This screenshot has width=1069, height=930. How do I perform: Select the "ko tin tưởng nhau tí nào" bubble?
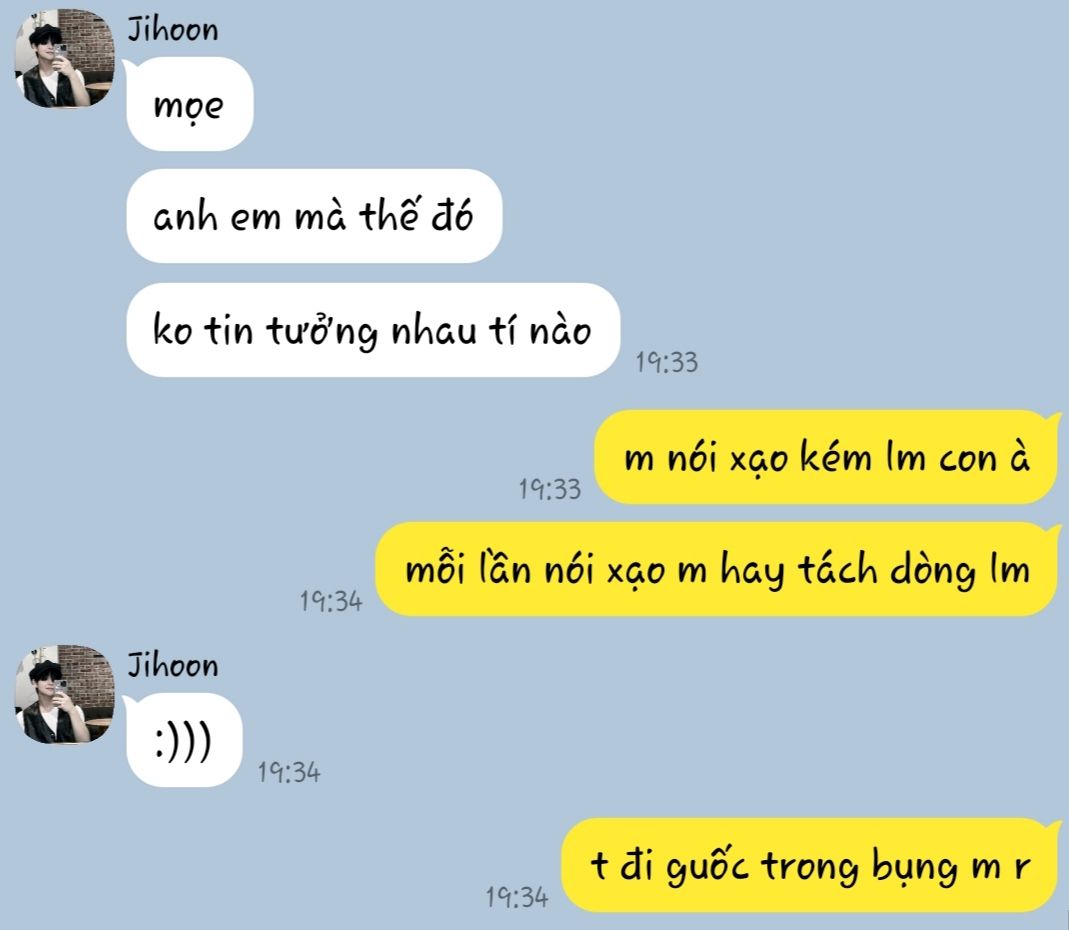click(373, 330)
